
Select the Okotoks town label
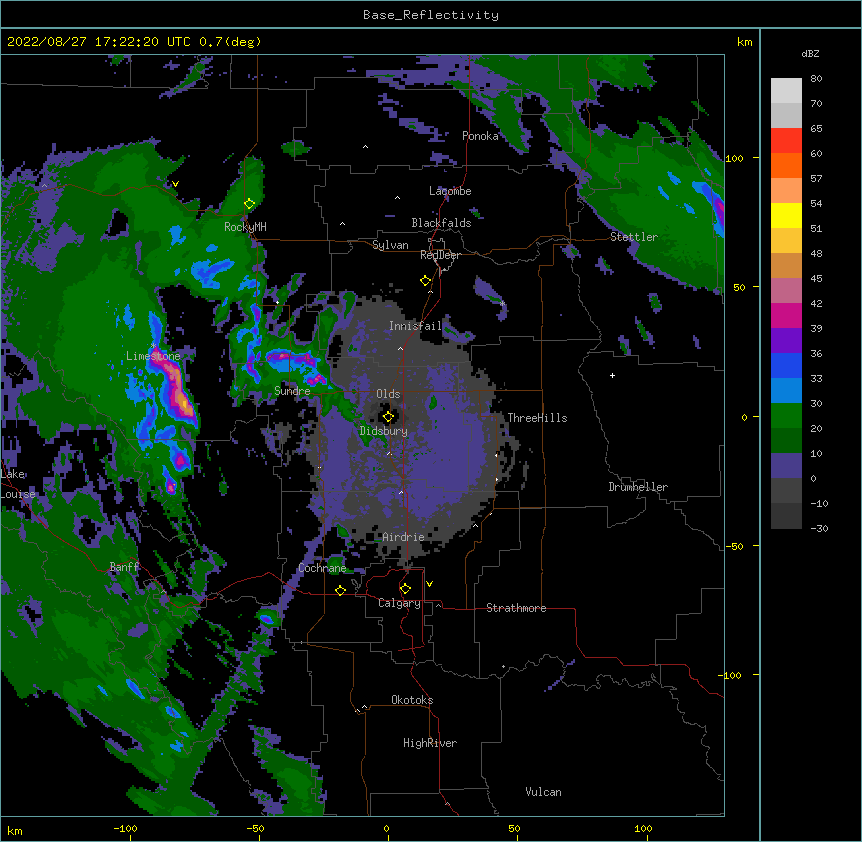(412, 700)
